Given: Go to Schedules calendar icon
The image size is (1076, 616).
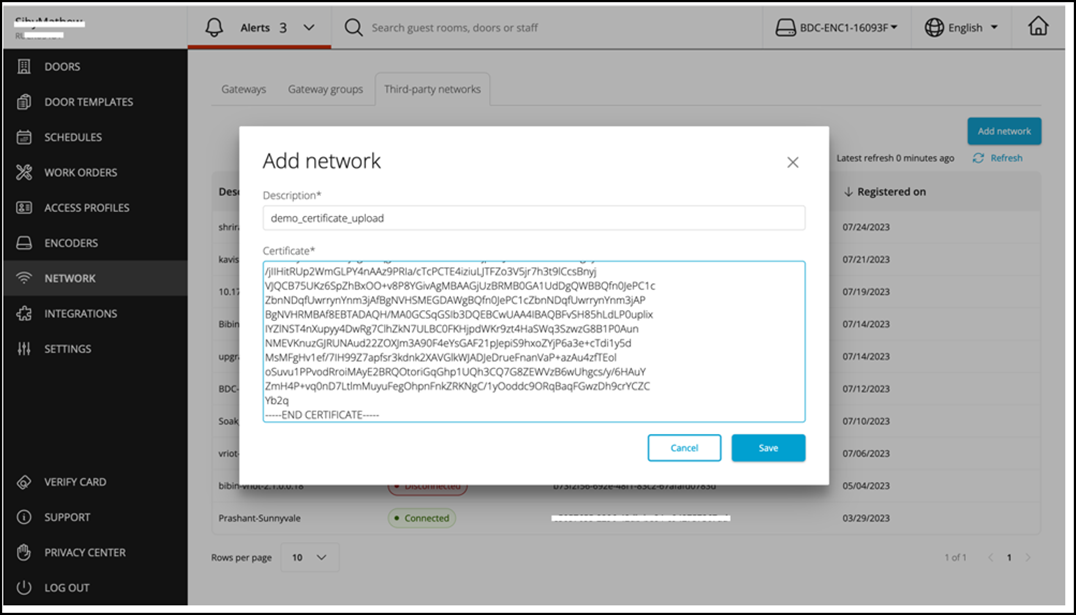Looking at the screenshot, I should tap(24, 137).
